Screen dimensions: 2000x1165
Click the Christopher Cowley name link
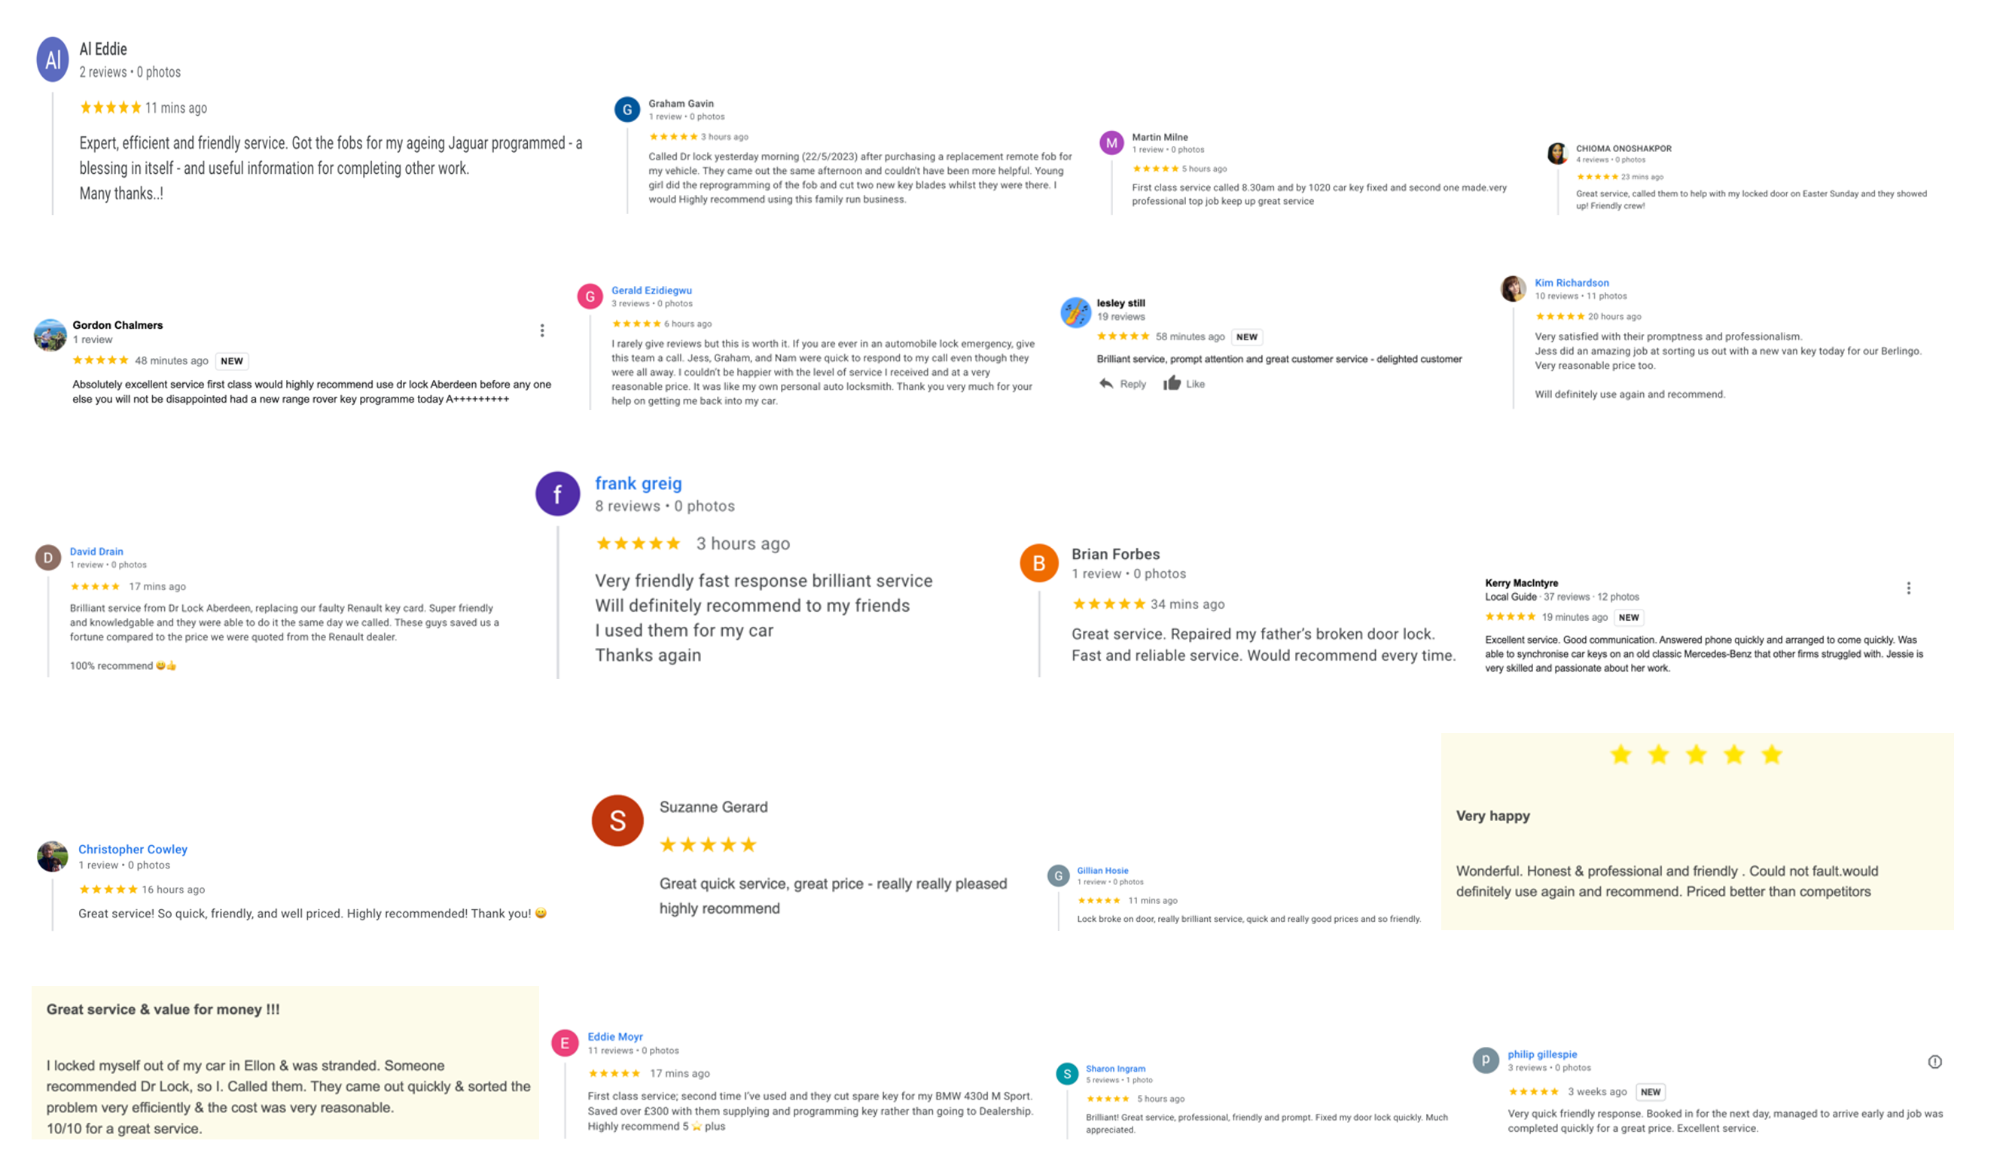click(133, 849)
